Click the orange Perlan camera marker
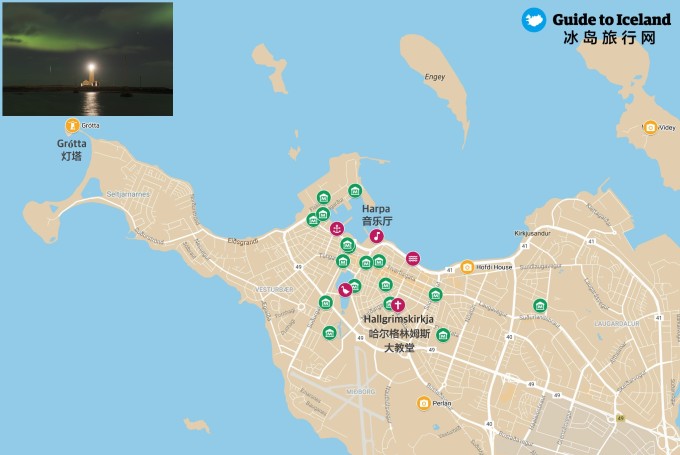 [x=424, y=403]
